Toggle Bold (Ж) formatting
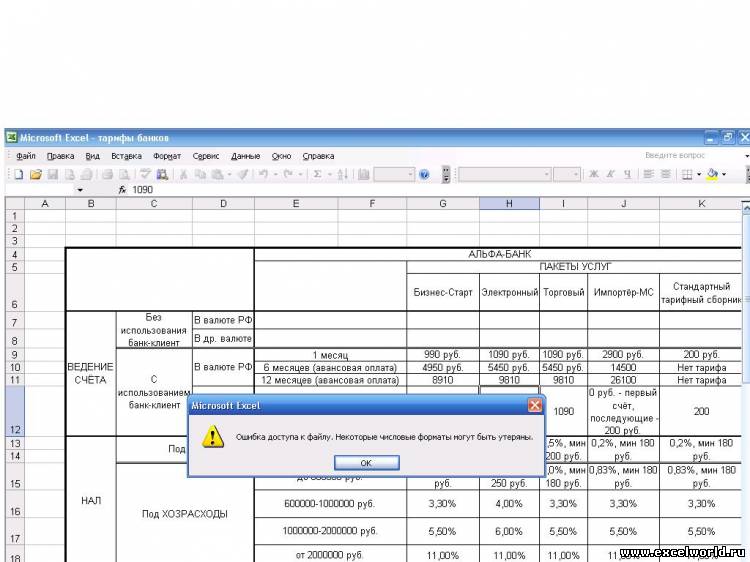The image size is (750, 562). [x=594, y=174]
